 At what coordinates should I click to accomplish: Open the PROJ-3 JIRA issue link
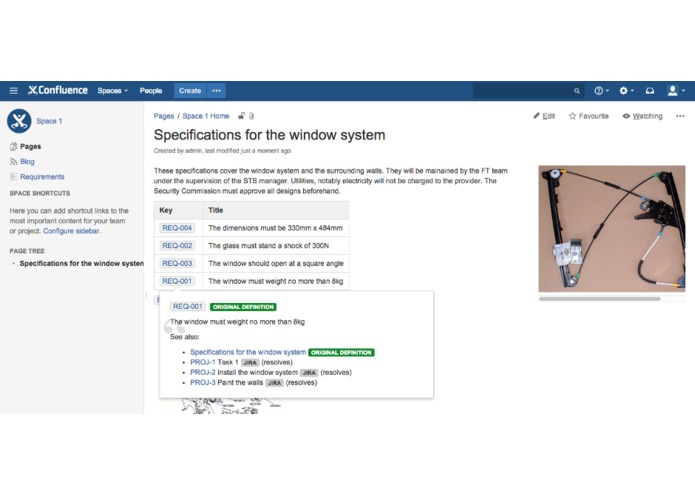(x=203, y=382)
